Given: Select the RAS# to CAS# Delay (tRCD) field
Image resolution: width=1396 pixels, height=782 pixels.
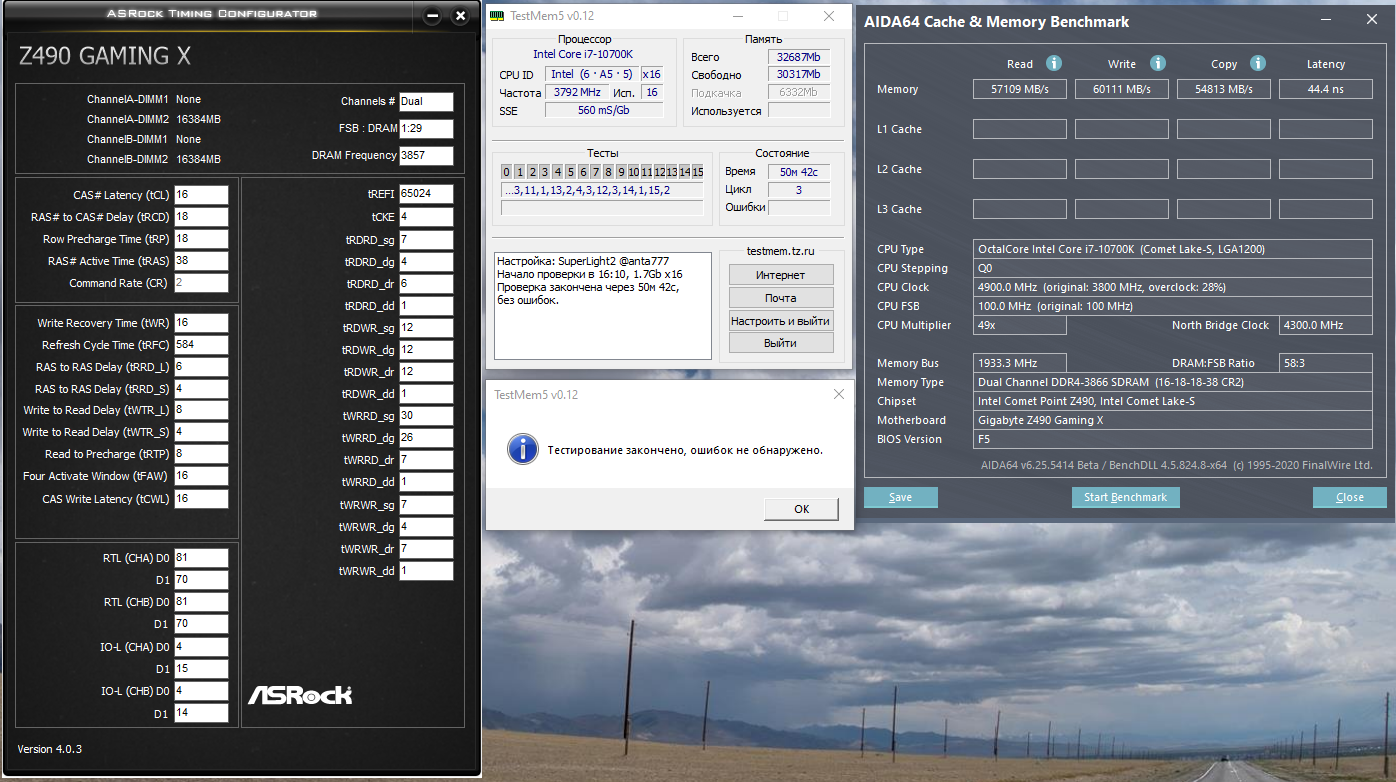Looking at the screenshot, I should 201,217.
